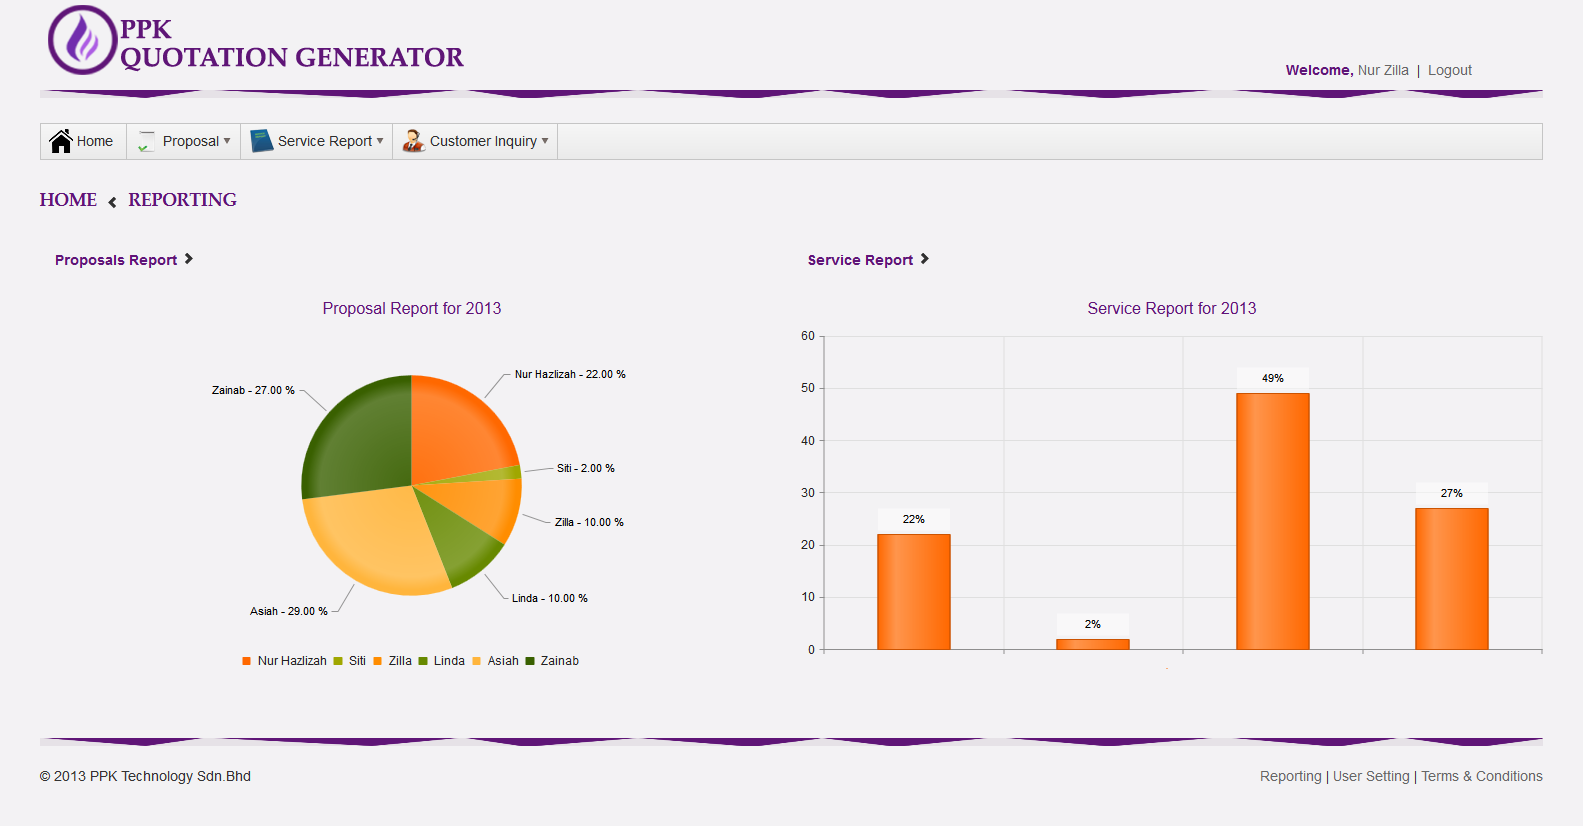
Task: Expand the Customer Inquiry dropdown arrow
Action: click(x=545, y=141)
